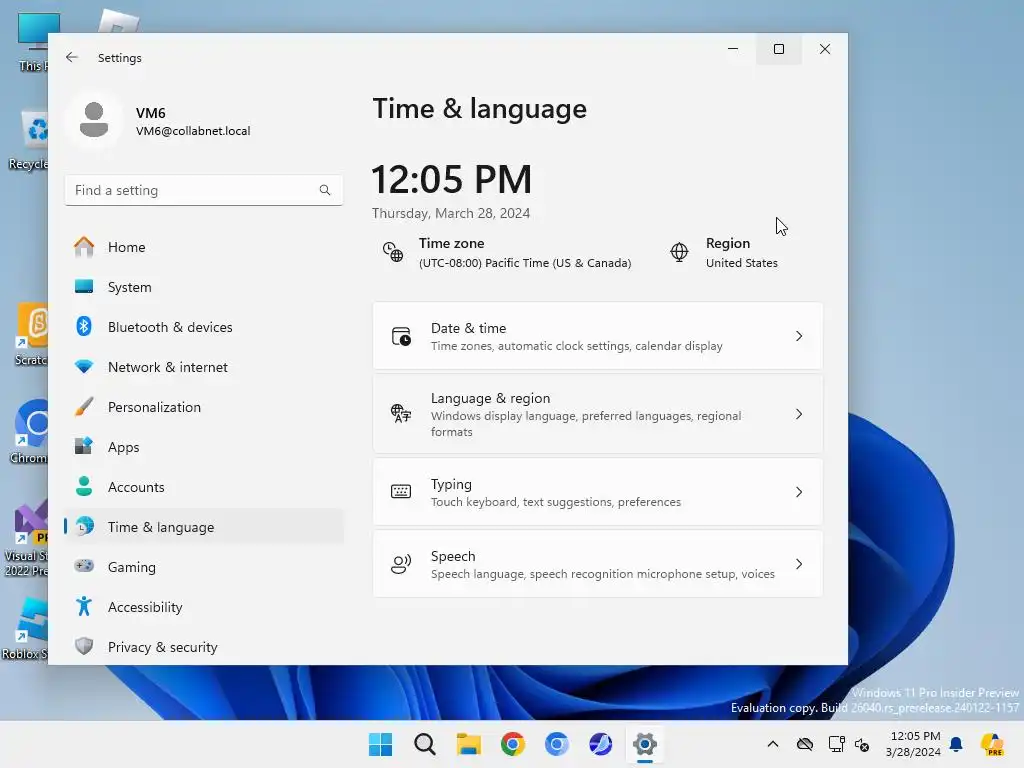Maximize the Settings window

[x=778, y=49]
